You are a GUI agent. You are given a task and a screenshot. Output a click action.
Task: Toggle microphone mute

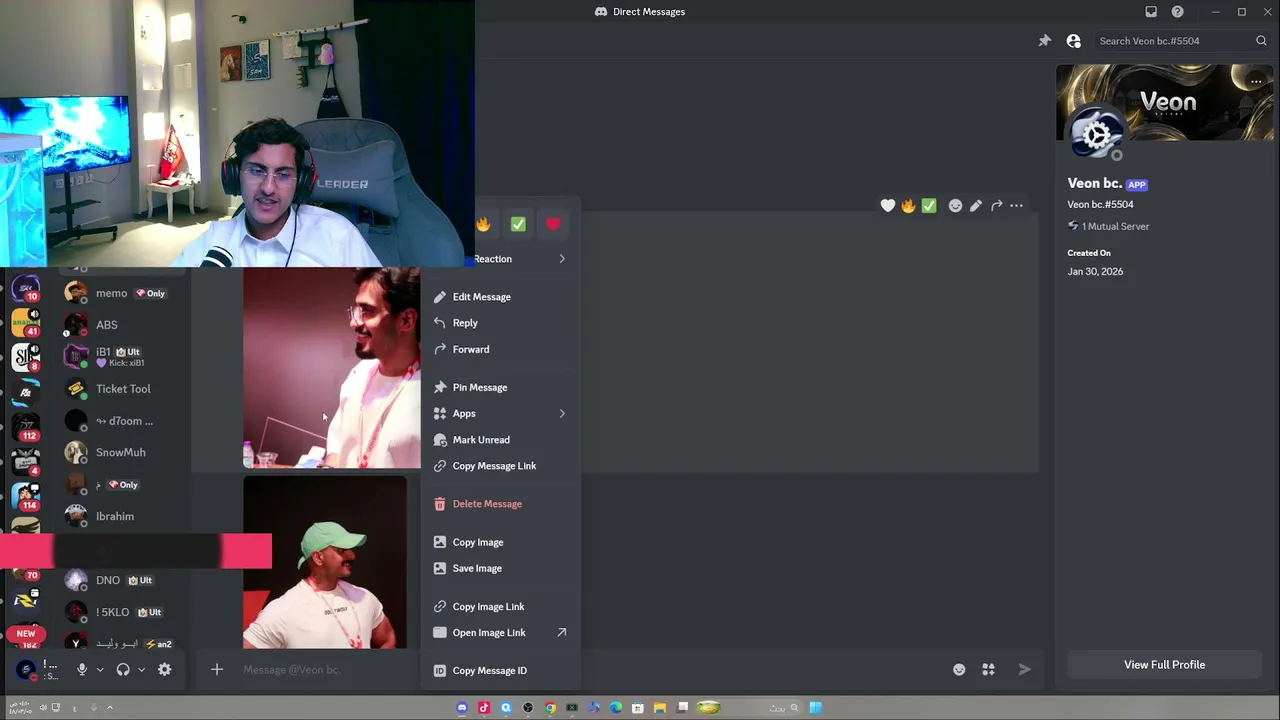pos(82,670)
